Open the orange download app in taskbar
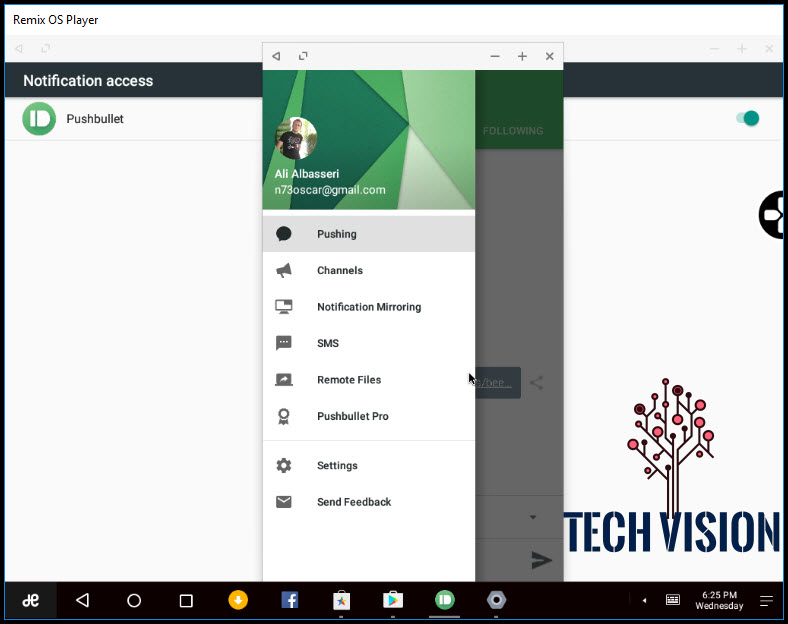This screenshot has width=788, height=624. (x=238, y=600)
